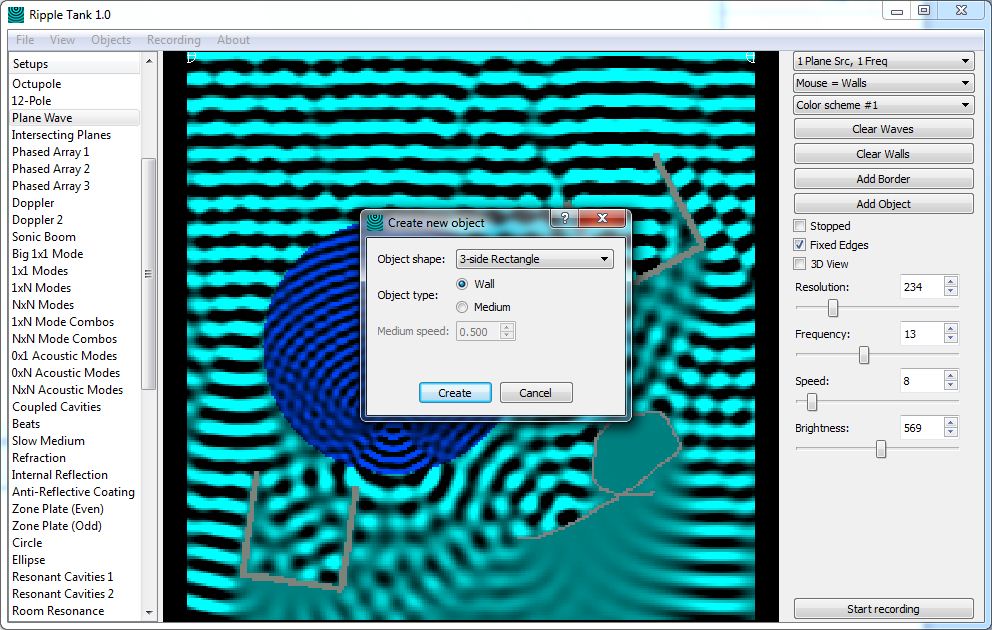Open the View menu
The height and width of the screenshot is (630, 992).
coord(62,40)
